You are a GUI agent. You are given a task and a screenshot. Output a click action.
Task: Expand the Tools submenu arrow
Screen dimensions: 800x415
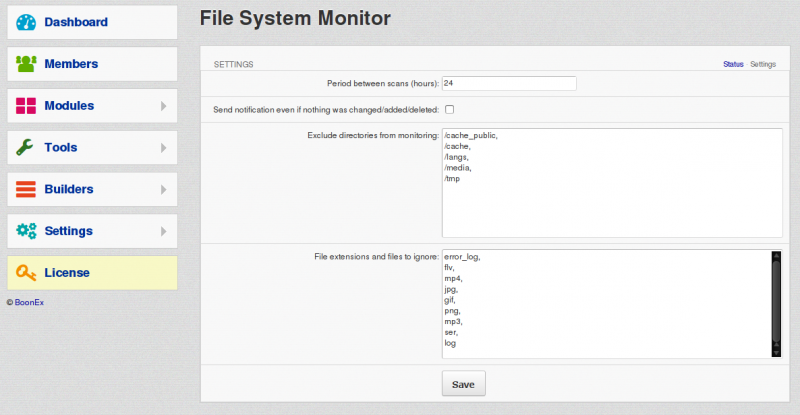164,148
